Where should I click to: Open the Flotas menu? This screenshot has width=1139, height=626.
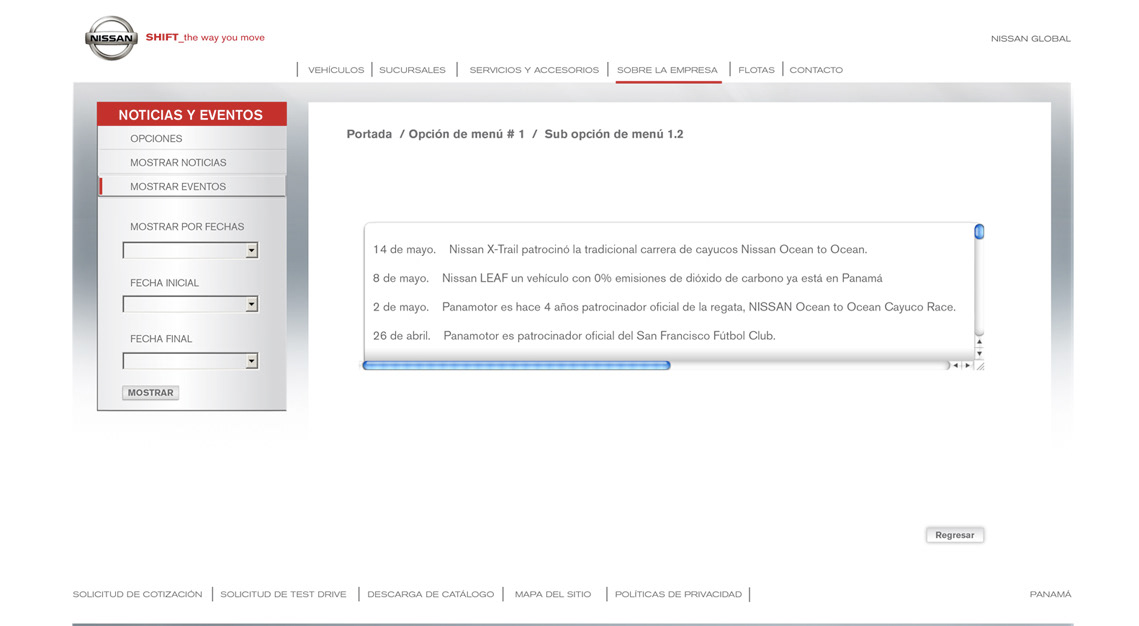(756, 70)
